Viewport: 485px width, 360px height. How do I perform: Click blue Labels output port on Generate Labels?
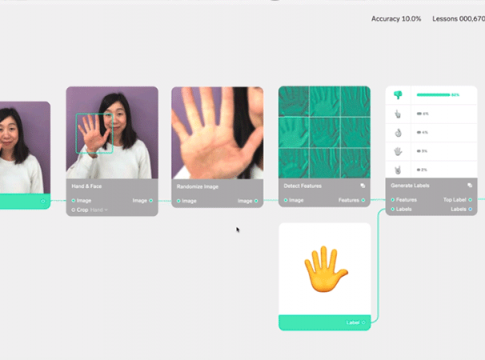pyautogui.click(x=470, y=209)
